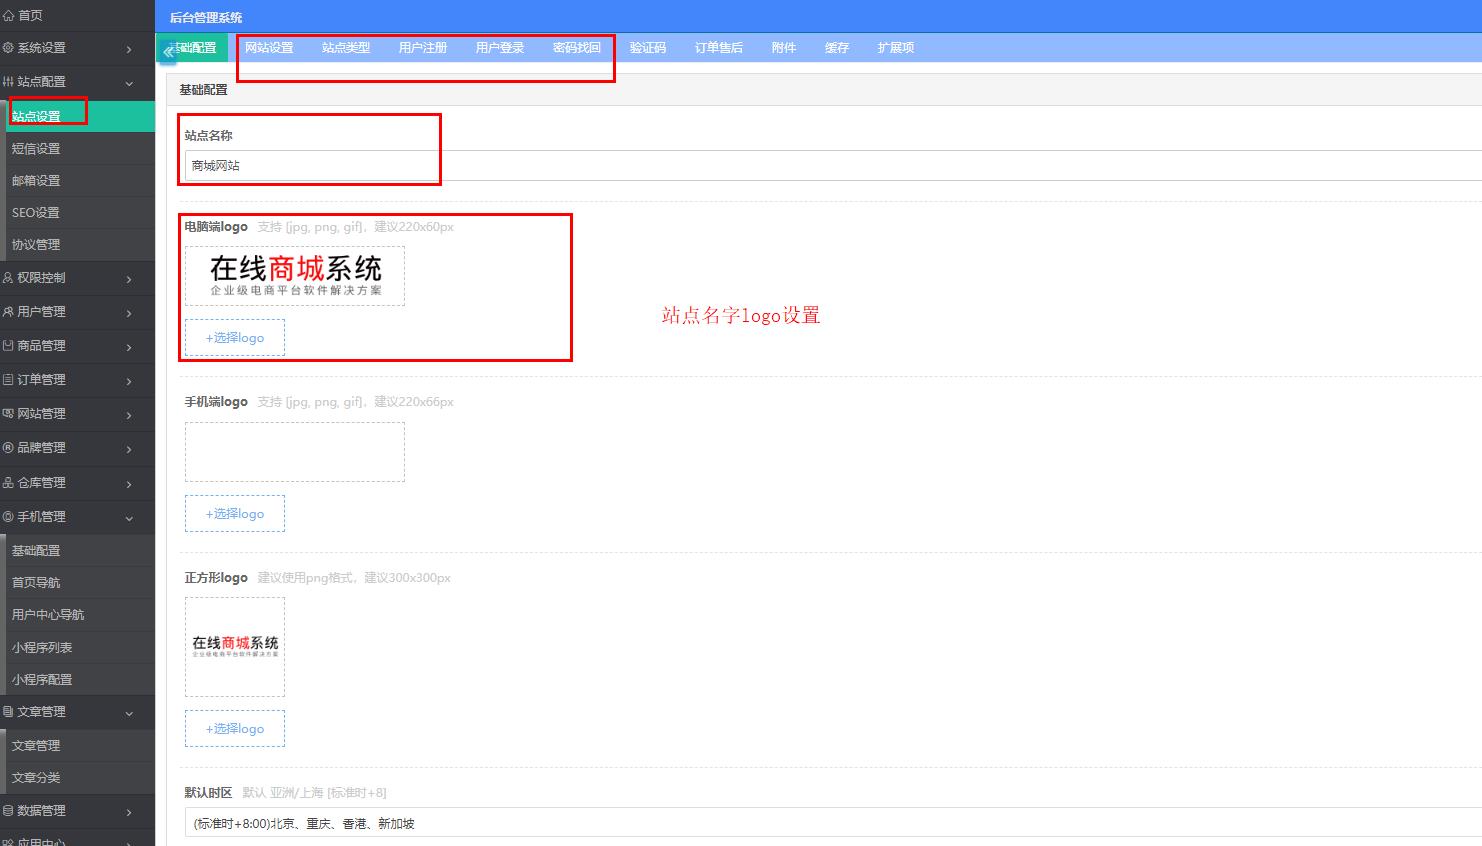Open 邮箱设置 in the sidebar
Screen dimensions: 1482x846
(x=78, y=181)
